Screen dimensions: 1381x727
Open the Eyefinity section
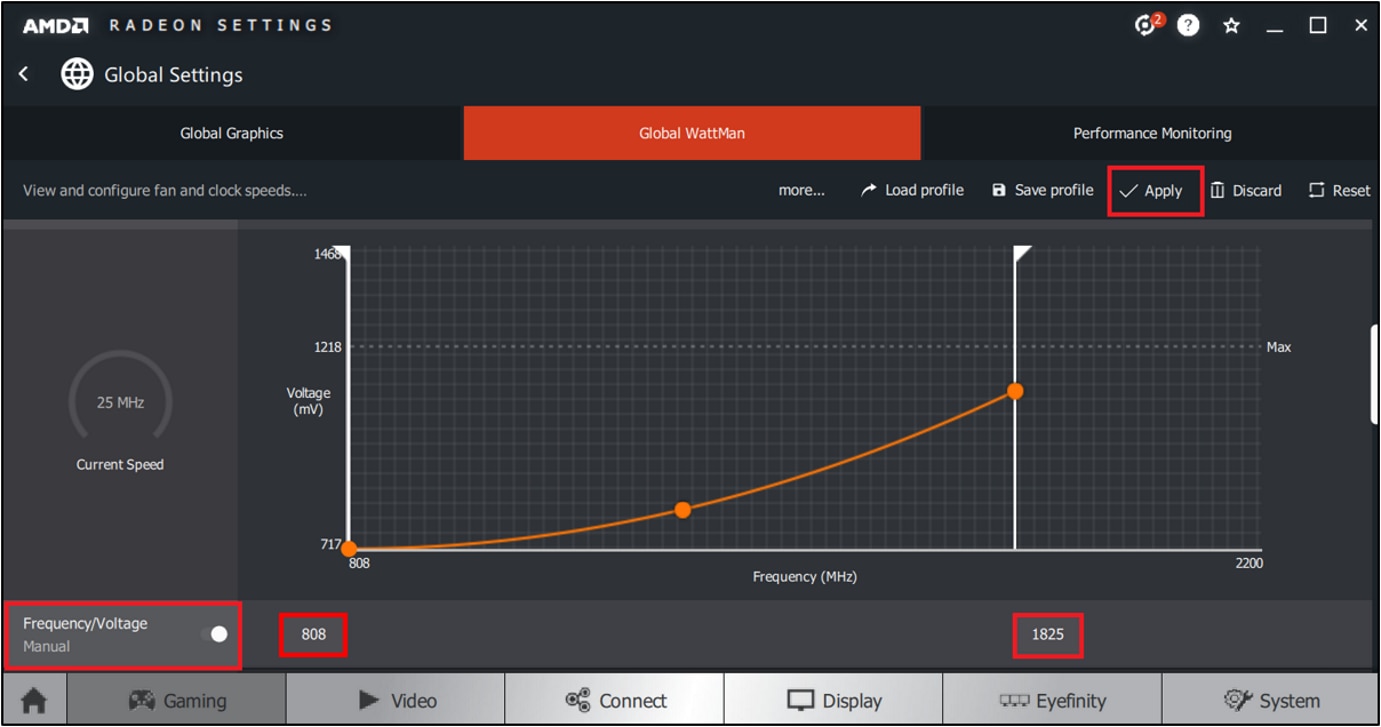point(1052,700)
